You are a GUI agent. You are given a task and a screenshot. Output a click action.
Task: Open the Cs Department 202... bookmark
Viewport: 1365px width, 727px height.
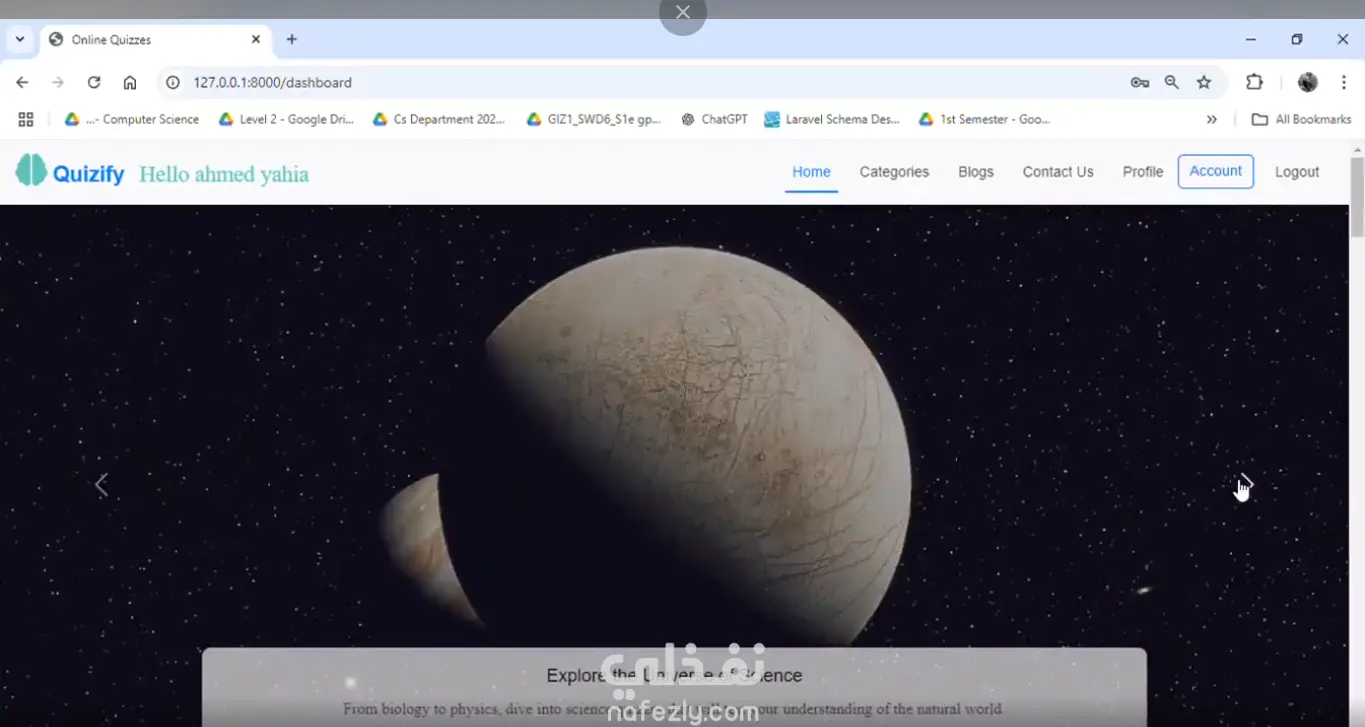click(440, 119)
